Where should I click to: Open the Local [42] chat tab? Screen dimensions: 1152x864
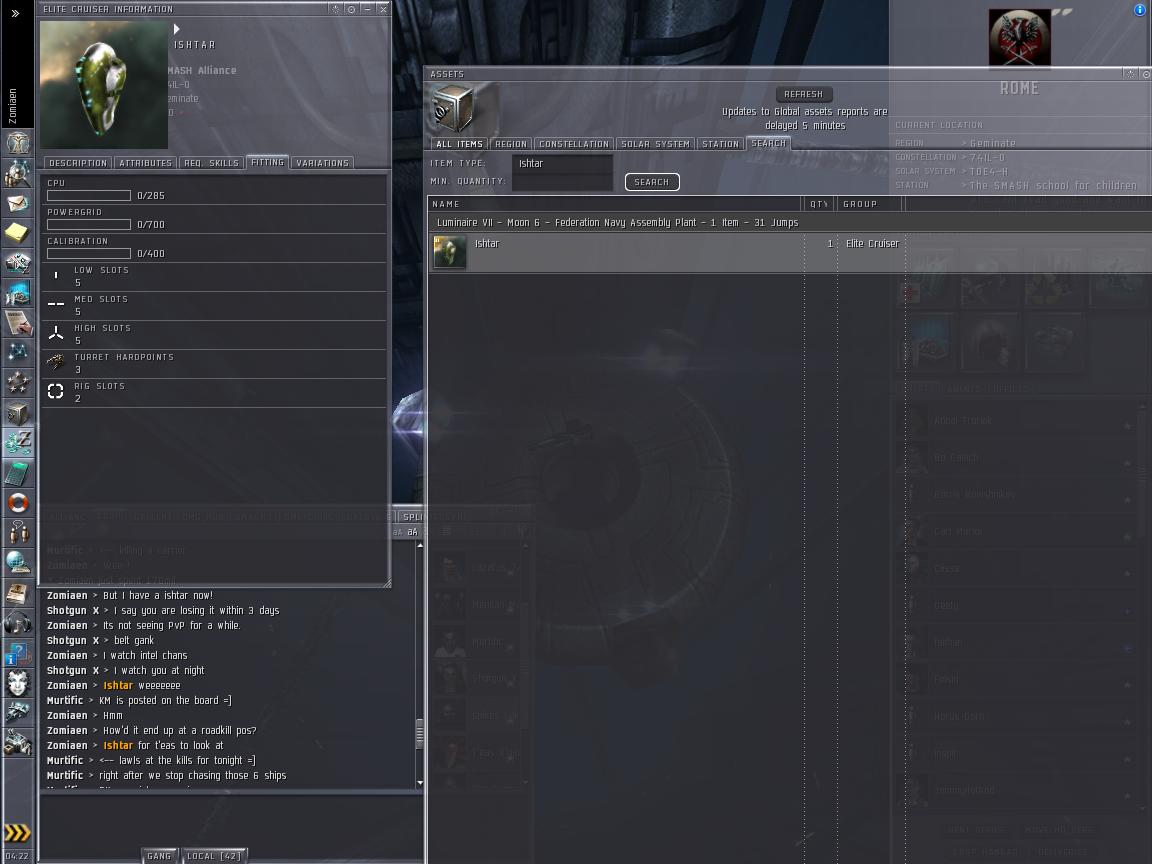tap(214, 856)
